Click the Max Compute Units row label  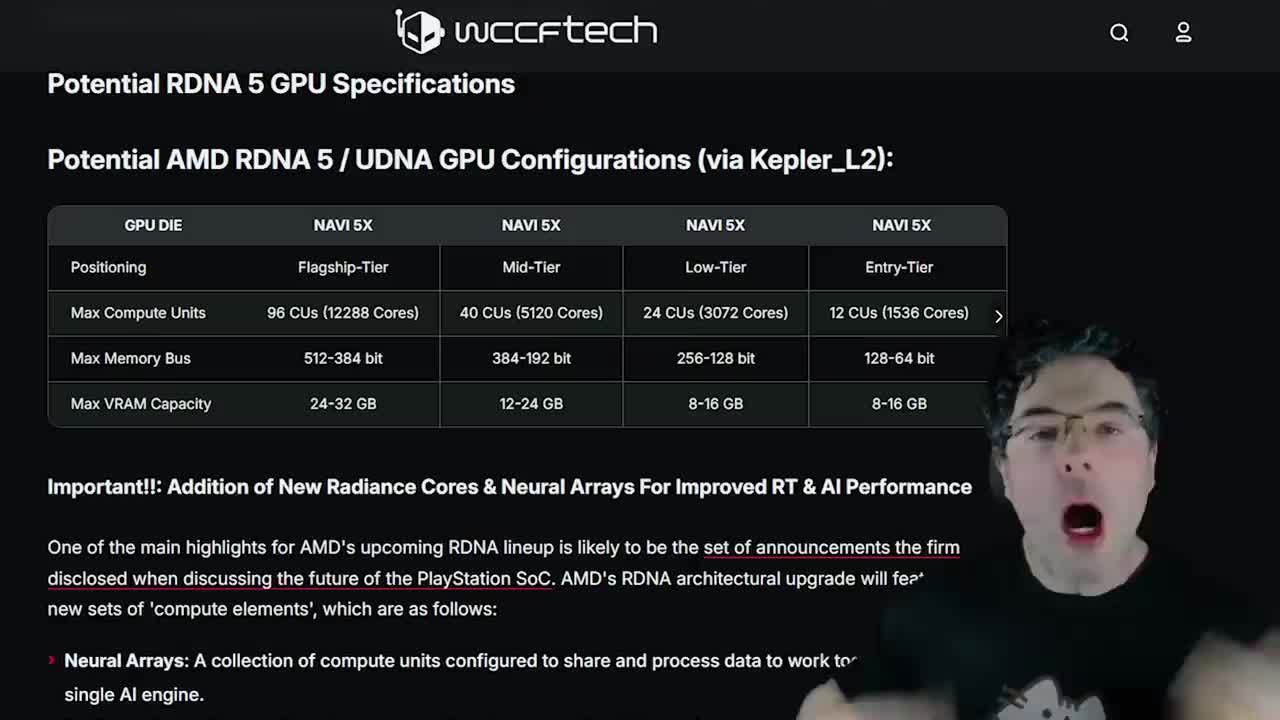137,312
